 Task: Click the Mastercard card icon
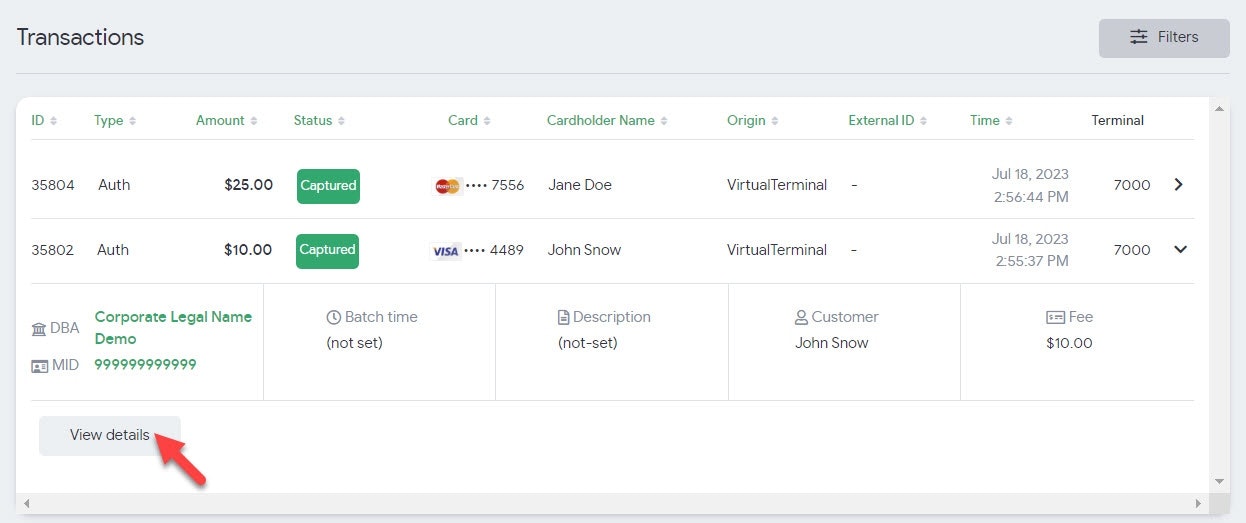447,186
